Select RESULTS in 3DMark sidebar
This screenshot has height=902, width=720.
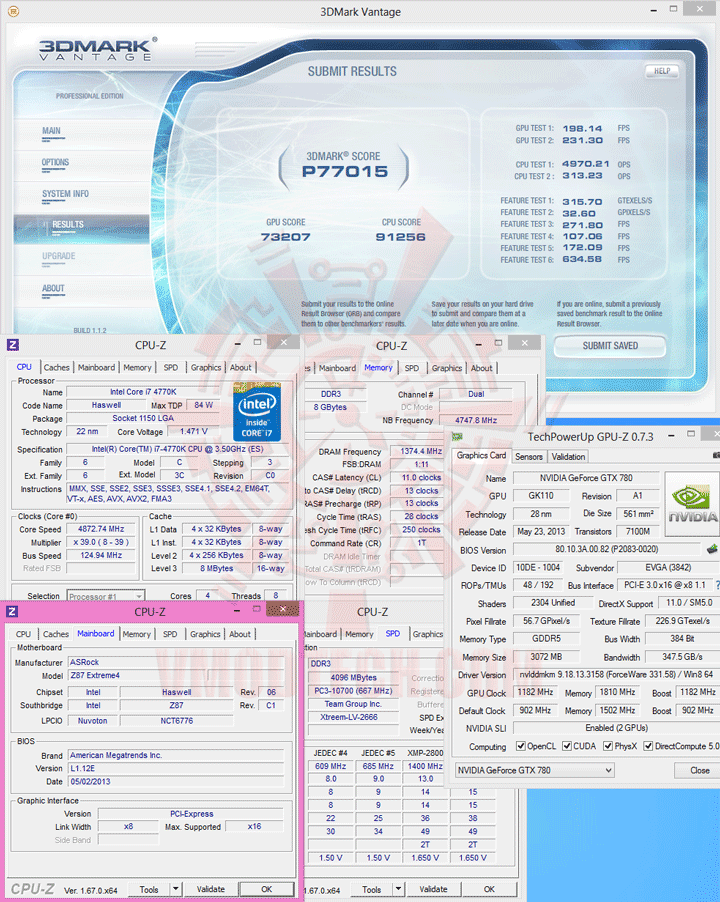tap(68, 225)
